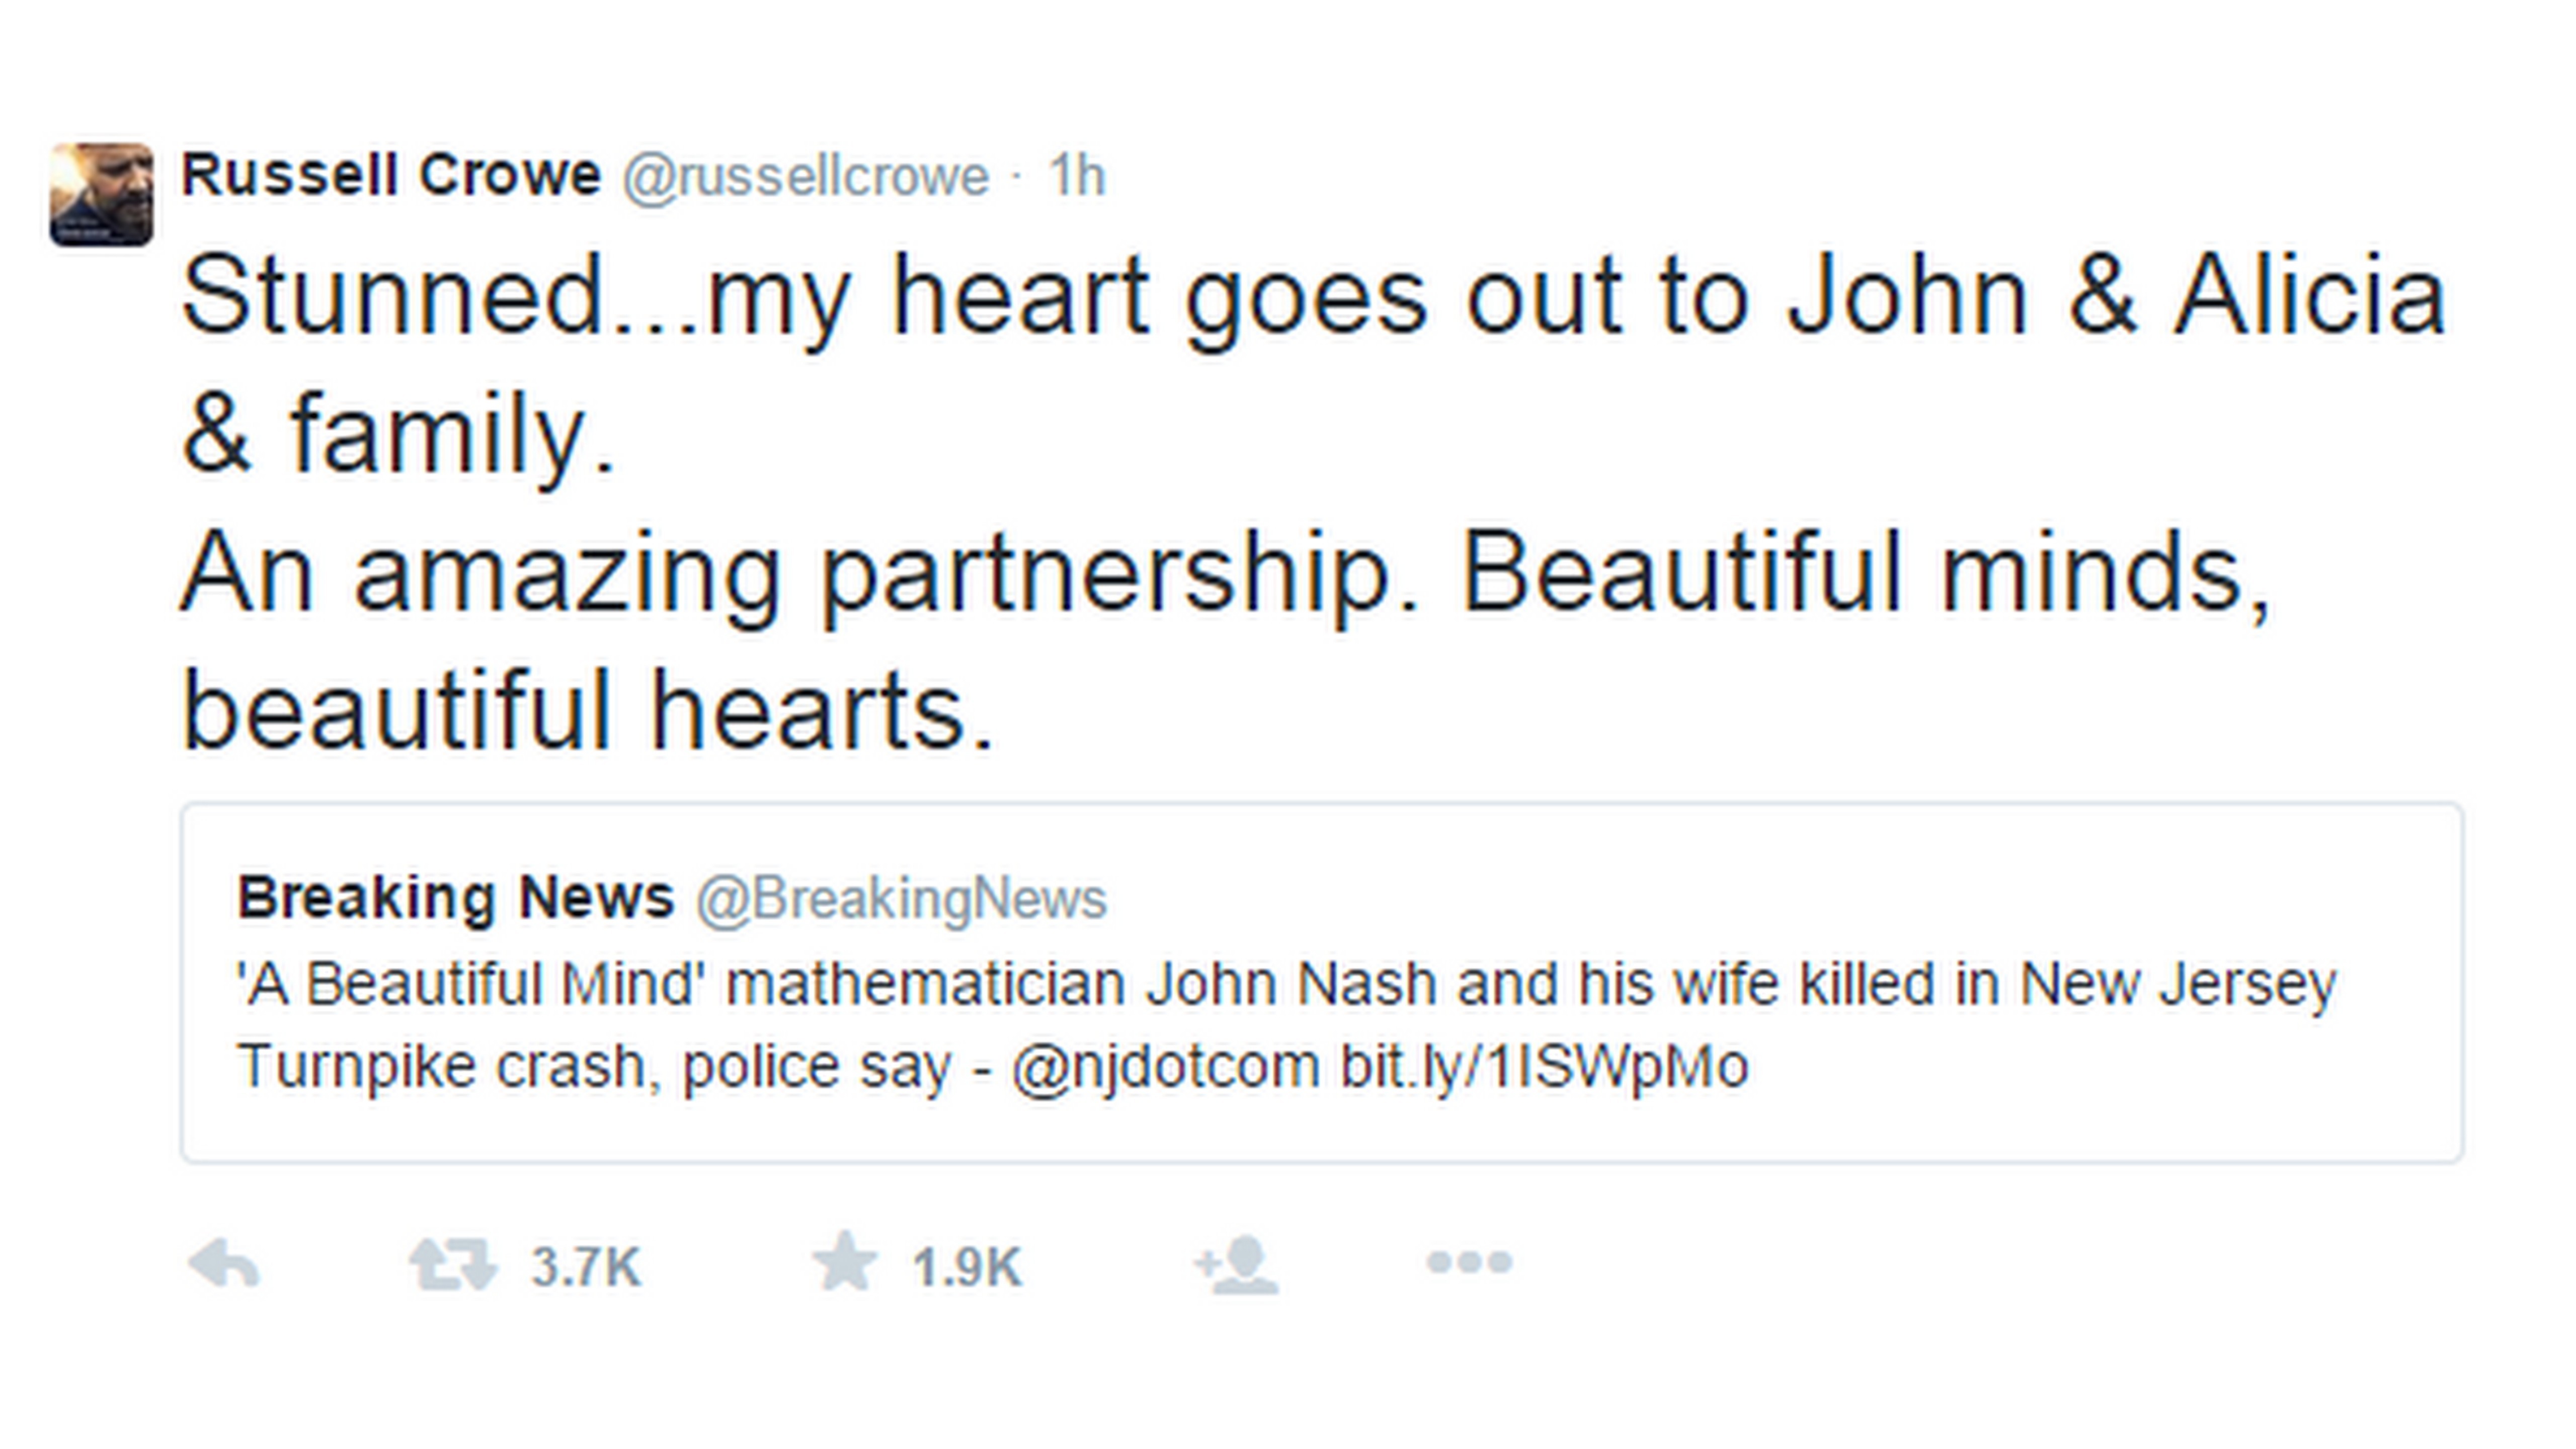Open Russell Crowe's profile picture
This screenshot has width=2576, height=1449.
coord(101,194)
